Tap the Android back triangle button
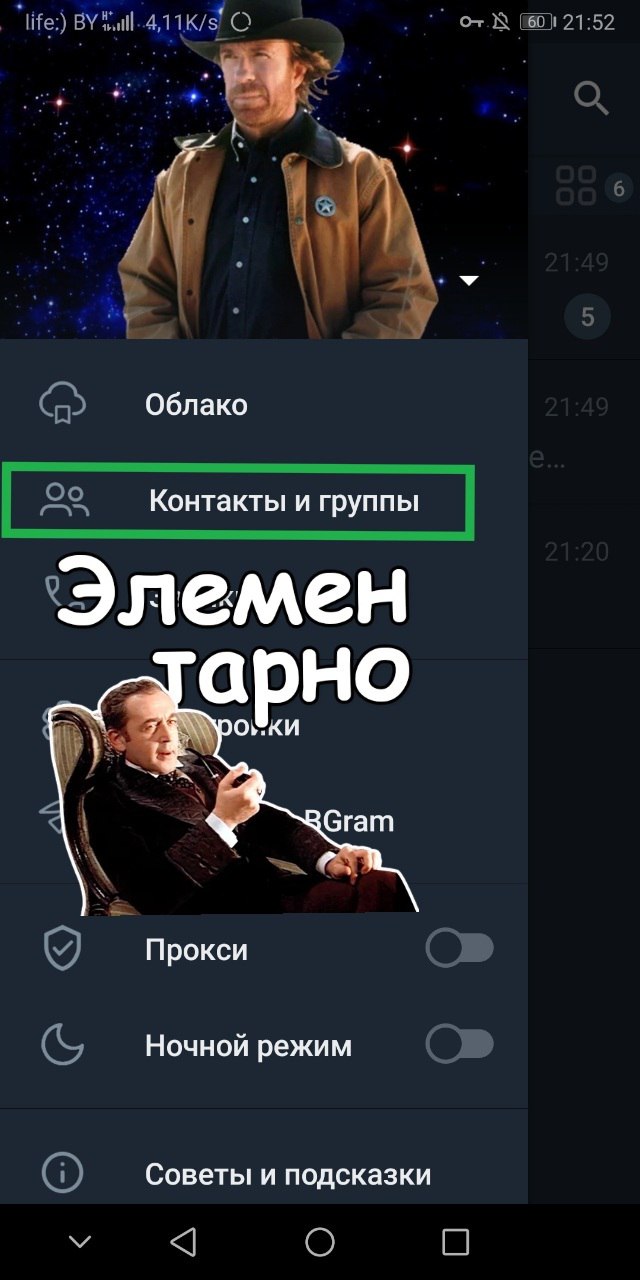 (183, 1242)
